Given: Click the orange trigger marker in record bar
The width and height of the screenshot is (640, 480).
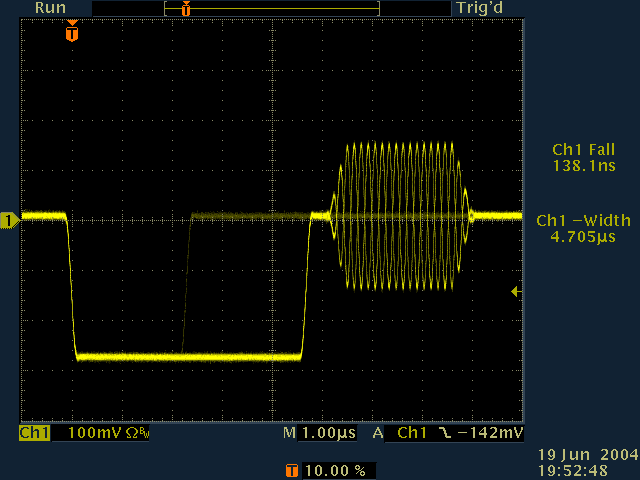Looking at the screenshot, I should (x=185, y=8).
